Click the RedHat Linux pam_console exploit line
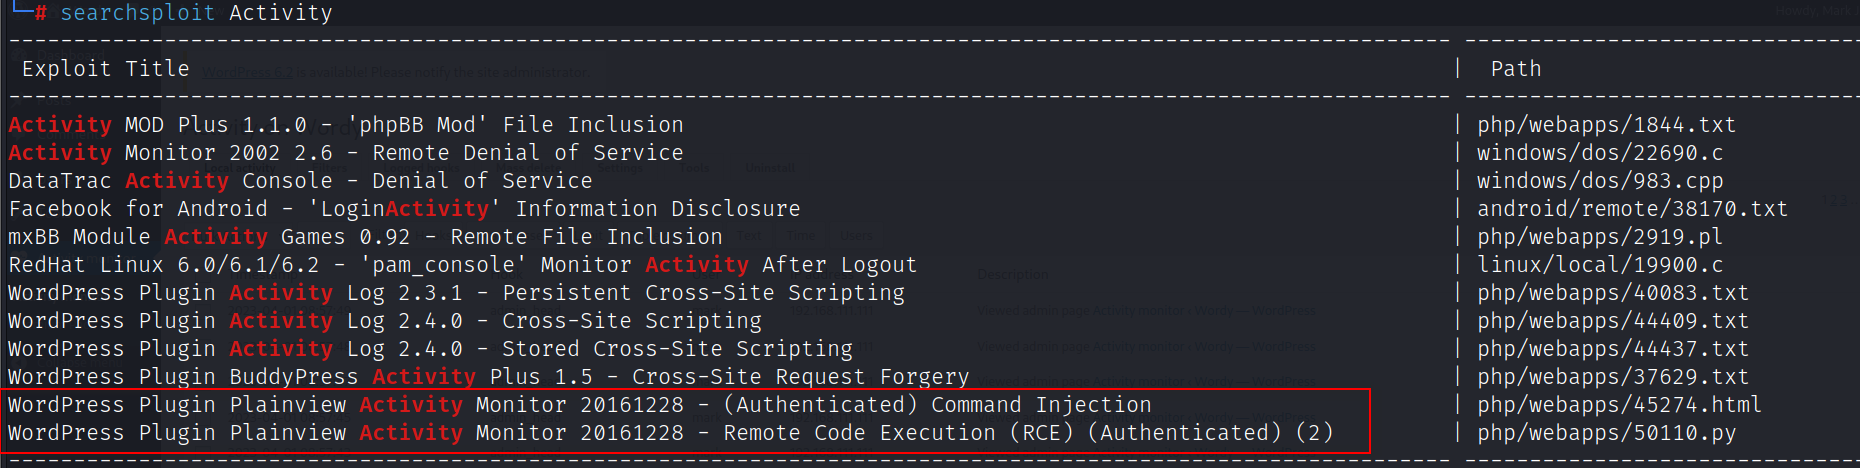 pos(462,265)
